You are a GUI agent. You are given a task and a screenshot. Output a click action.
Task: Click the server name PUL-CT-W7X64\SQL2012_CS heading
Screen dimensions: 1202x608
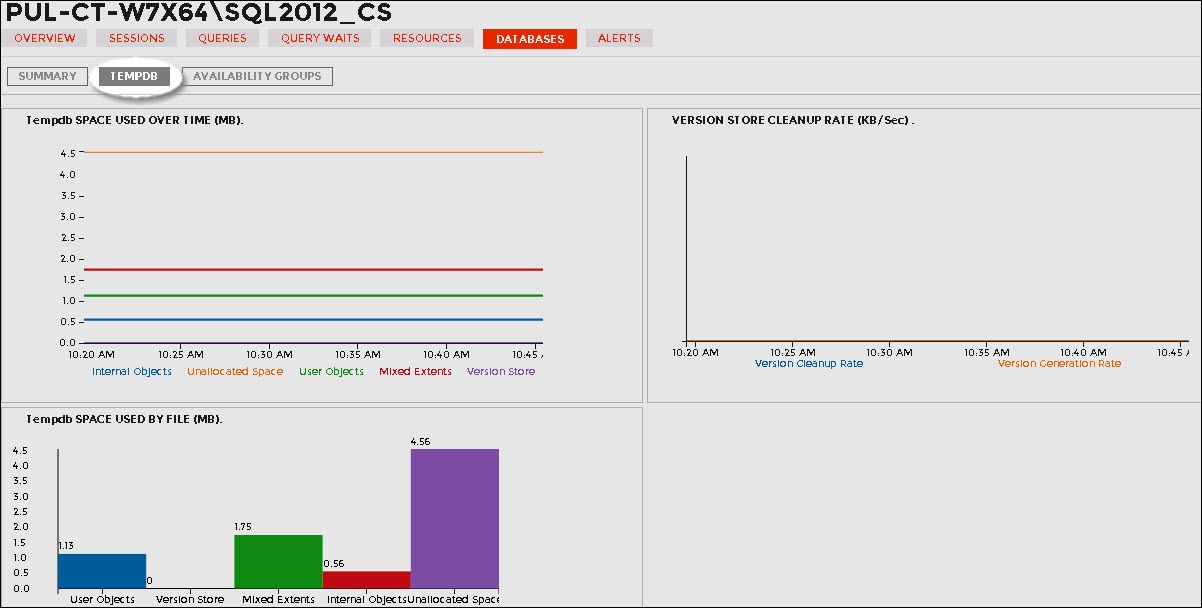click(199, 13)
